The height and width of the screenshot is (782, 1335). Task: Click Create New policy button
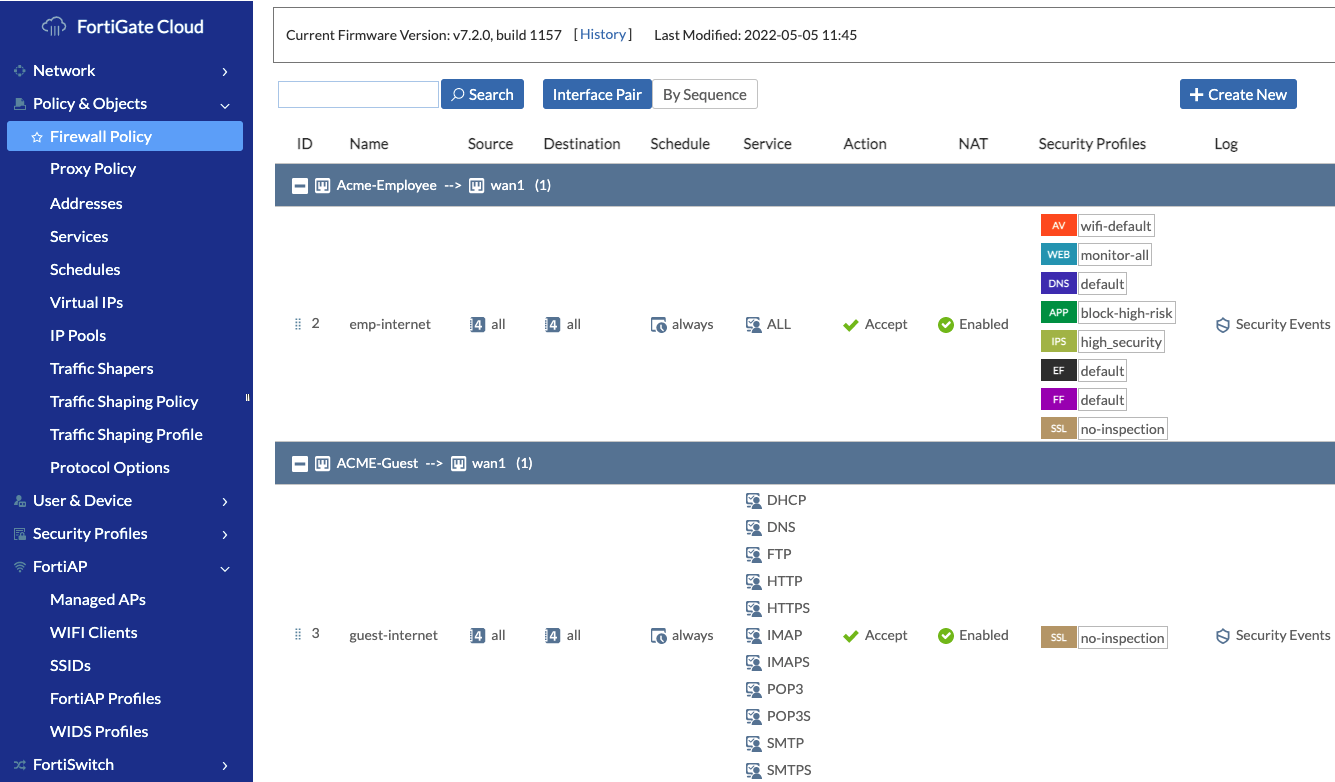[1238, 94]
